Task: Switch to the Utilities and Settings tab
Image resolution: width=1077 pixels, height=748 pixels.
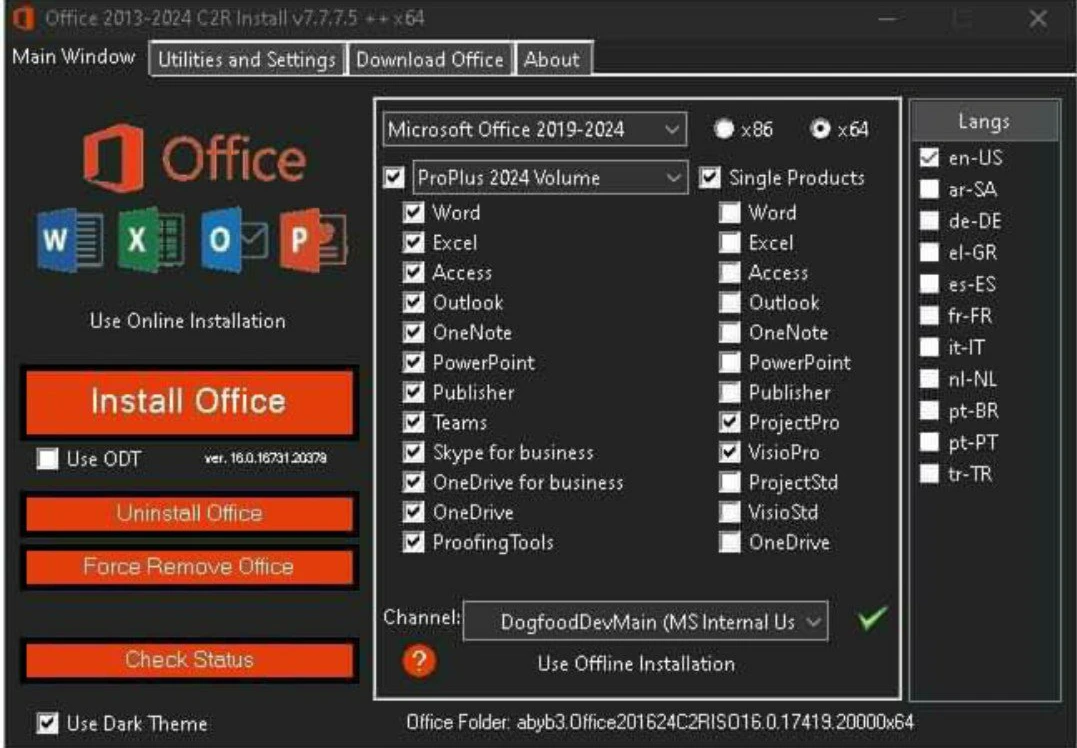Action: (x=246, y=59)
